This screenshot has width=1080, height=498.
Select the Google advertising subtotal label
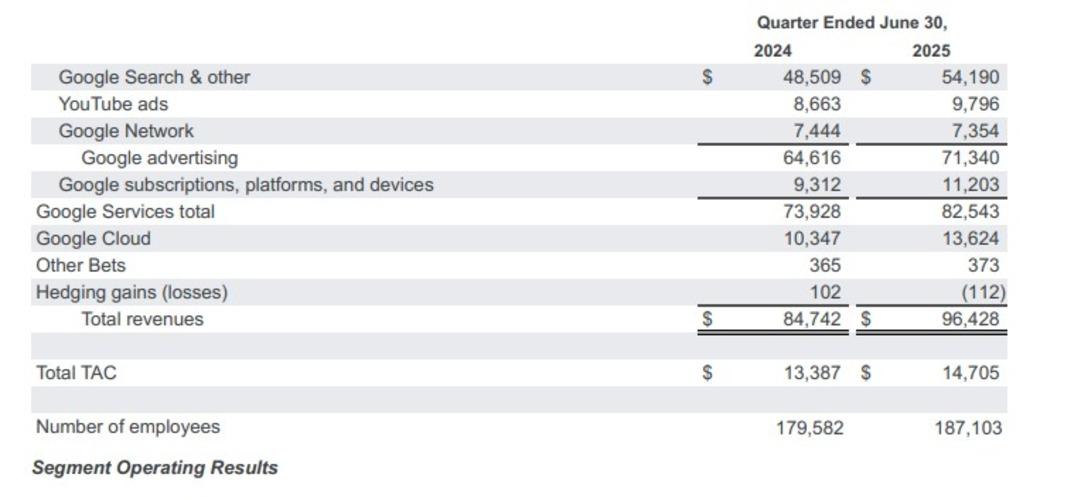tap(159, 158)
